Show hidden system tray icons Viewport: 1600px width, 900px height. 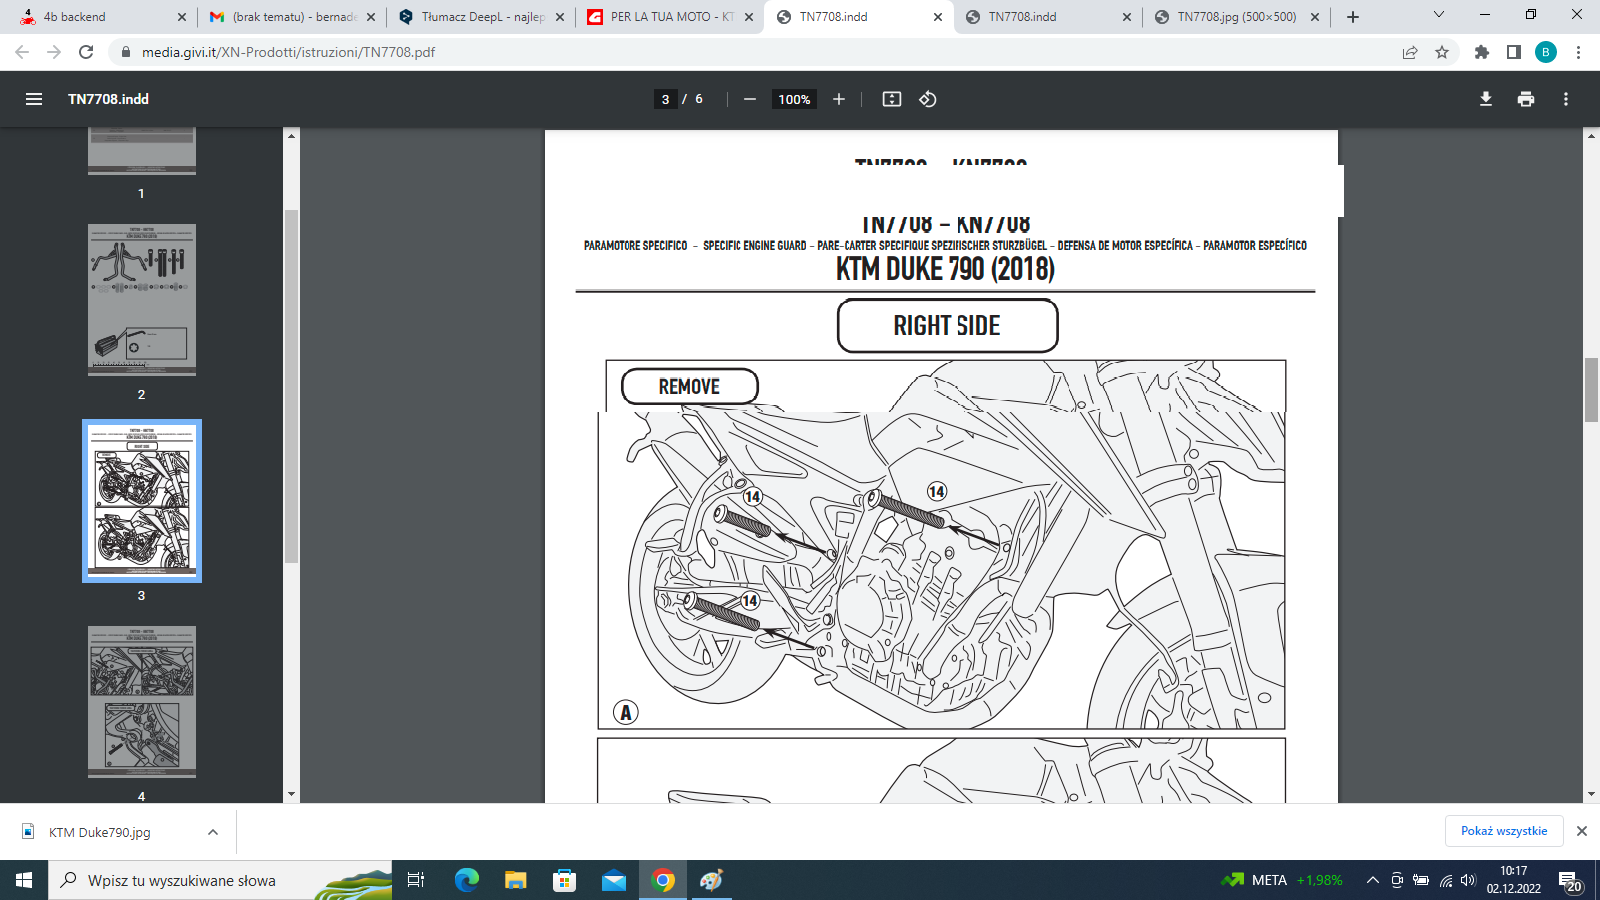[x=1373, y=880]
